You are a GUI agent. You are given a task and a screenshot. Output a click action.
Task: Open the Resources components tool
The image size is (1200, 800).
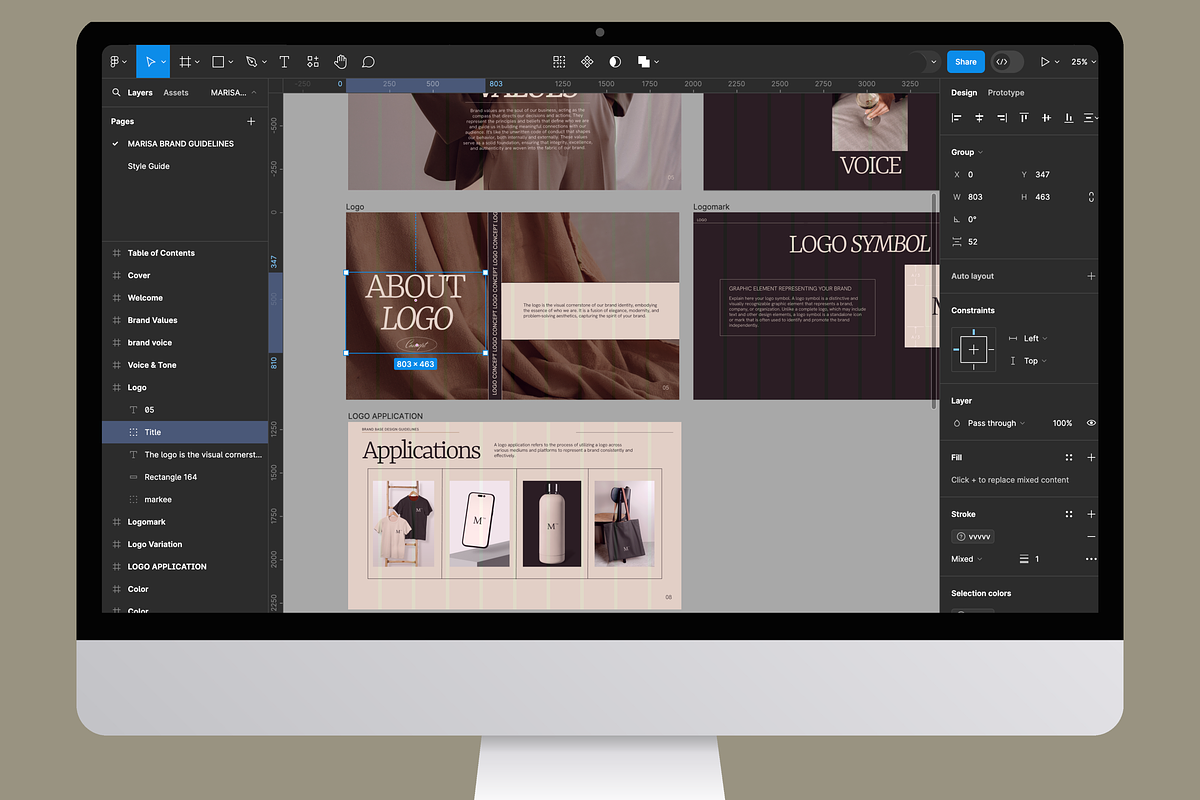(313, 62)
